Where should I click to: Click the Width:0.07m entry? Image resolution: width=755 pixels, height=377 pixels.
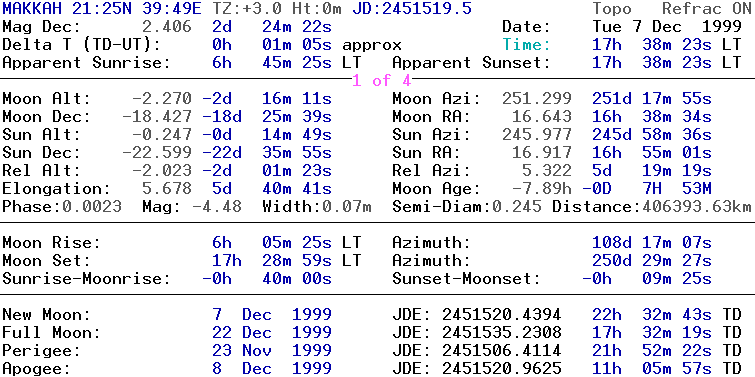coord(317,207)
